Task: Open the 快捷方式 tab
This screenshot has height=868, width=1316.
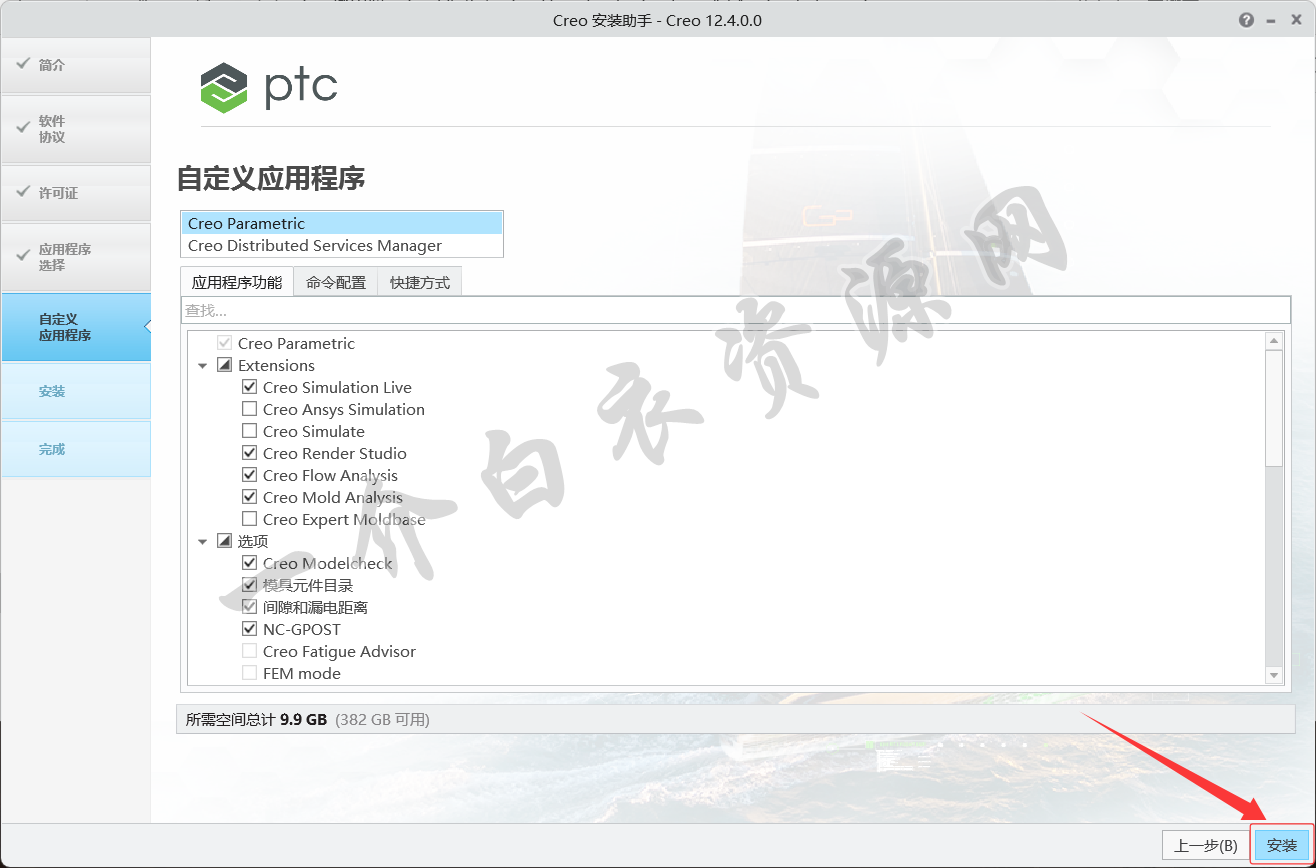Action: [420, 282]
